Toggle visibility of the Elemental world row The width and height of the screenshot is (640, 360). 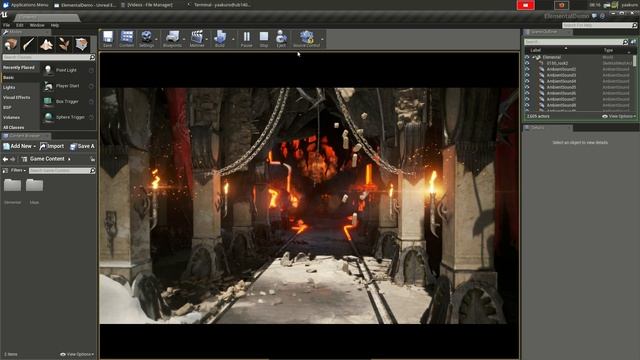527,57
